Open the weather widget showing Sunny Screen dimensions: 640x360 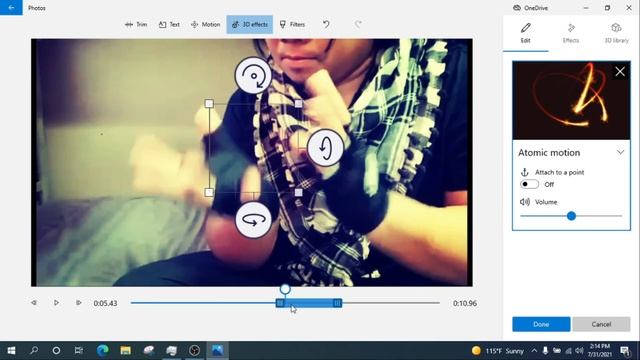click(498, 351)
